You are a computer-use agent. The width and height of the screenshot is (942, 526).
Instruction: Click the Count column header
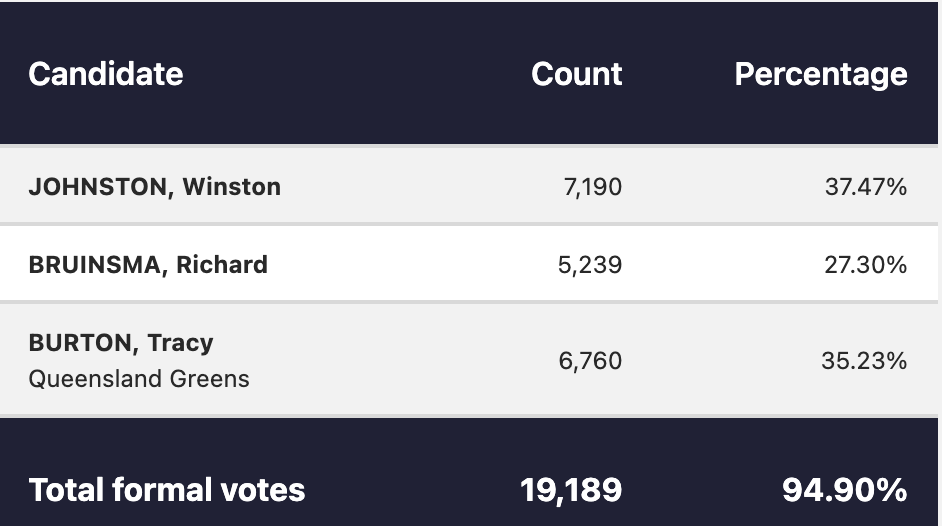[x=576, y=74]
